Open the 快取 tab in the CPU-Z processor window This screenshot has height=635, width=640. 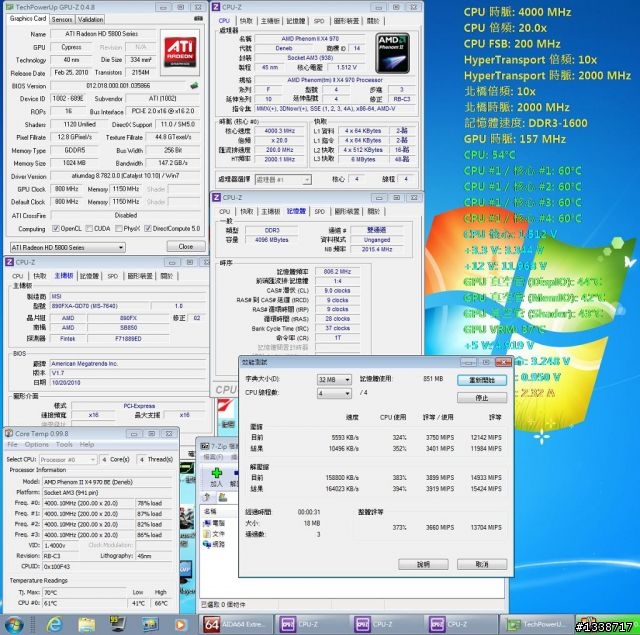pyautogui.click(x=246, y=21)
